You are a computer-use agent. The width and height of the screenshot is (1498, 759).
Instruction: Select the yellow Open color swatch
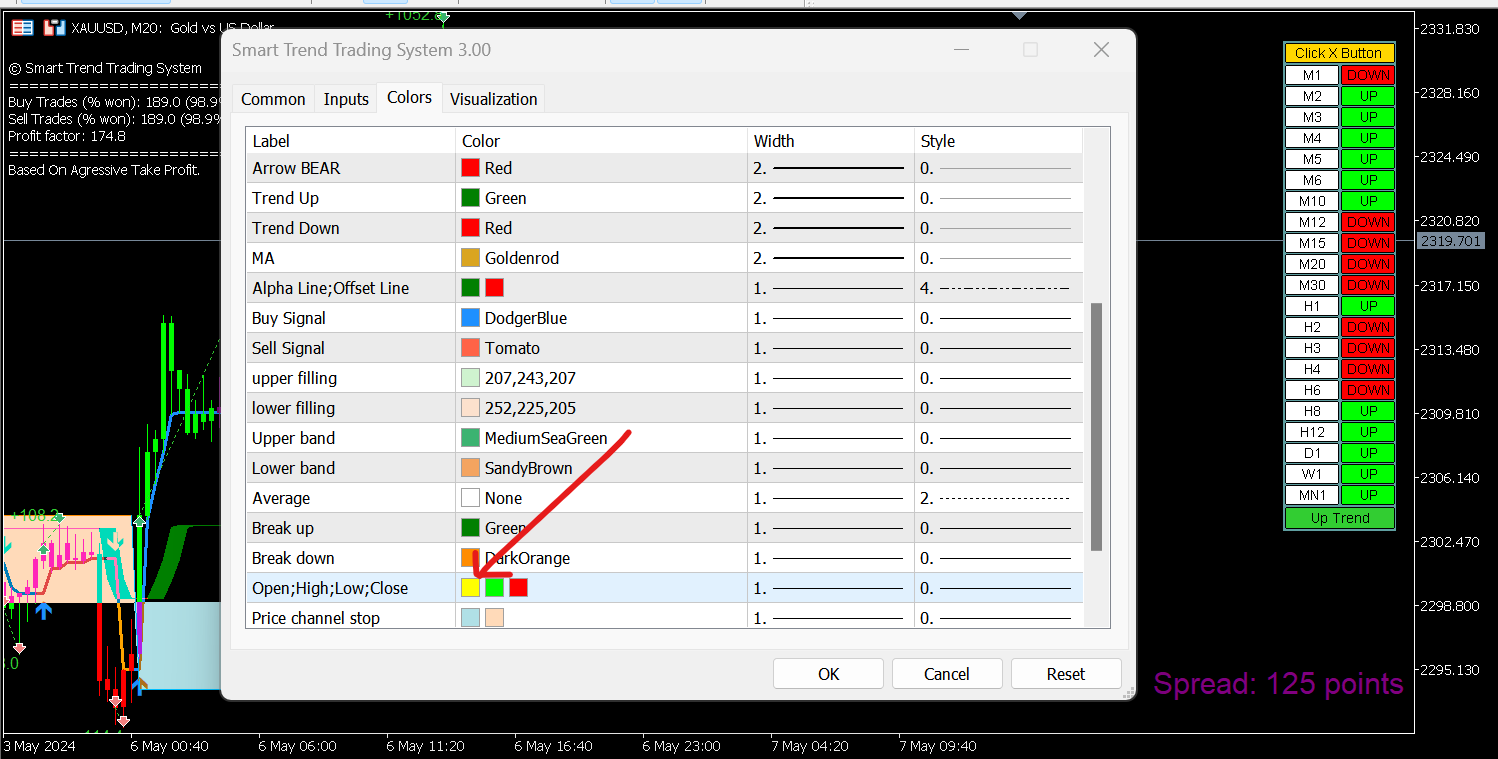click(470, 588)
